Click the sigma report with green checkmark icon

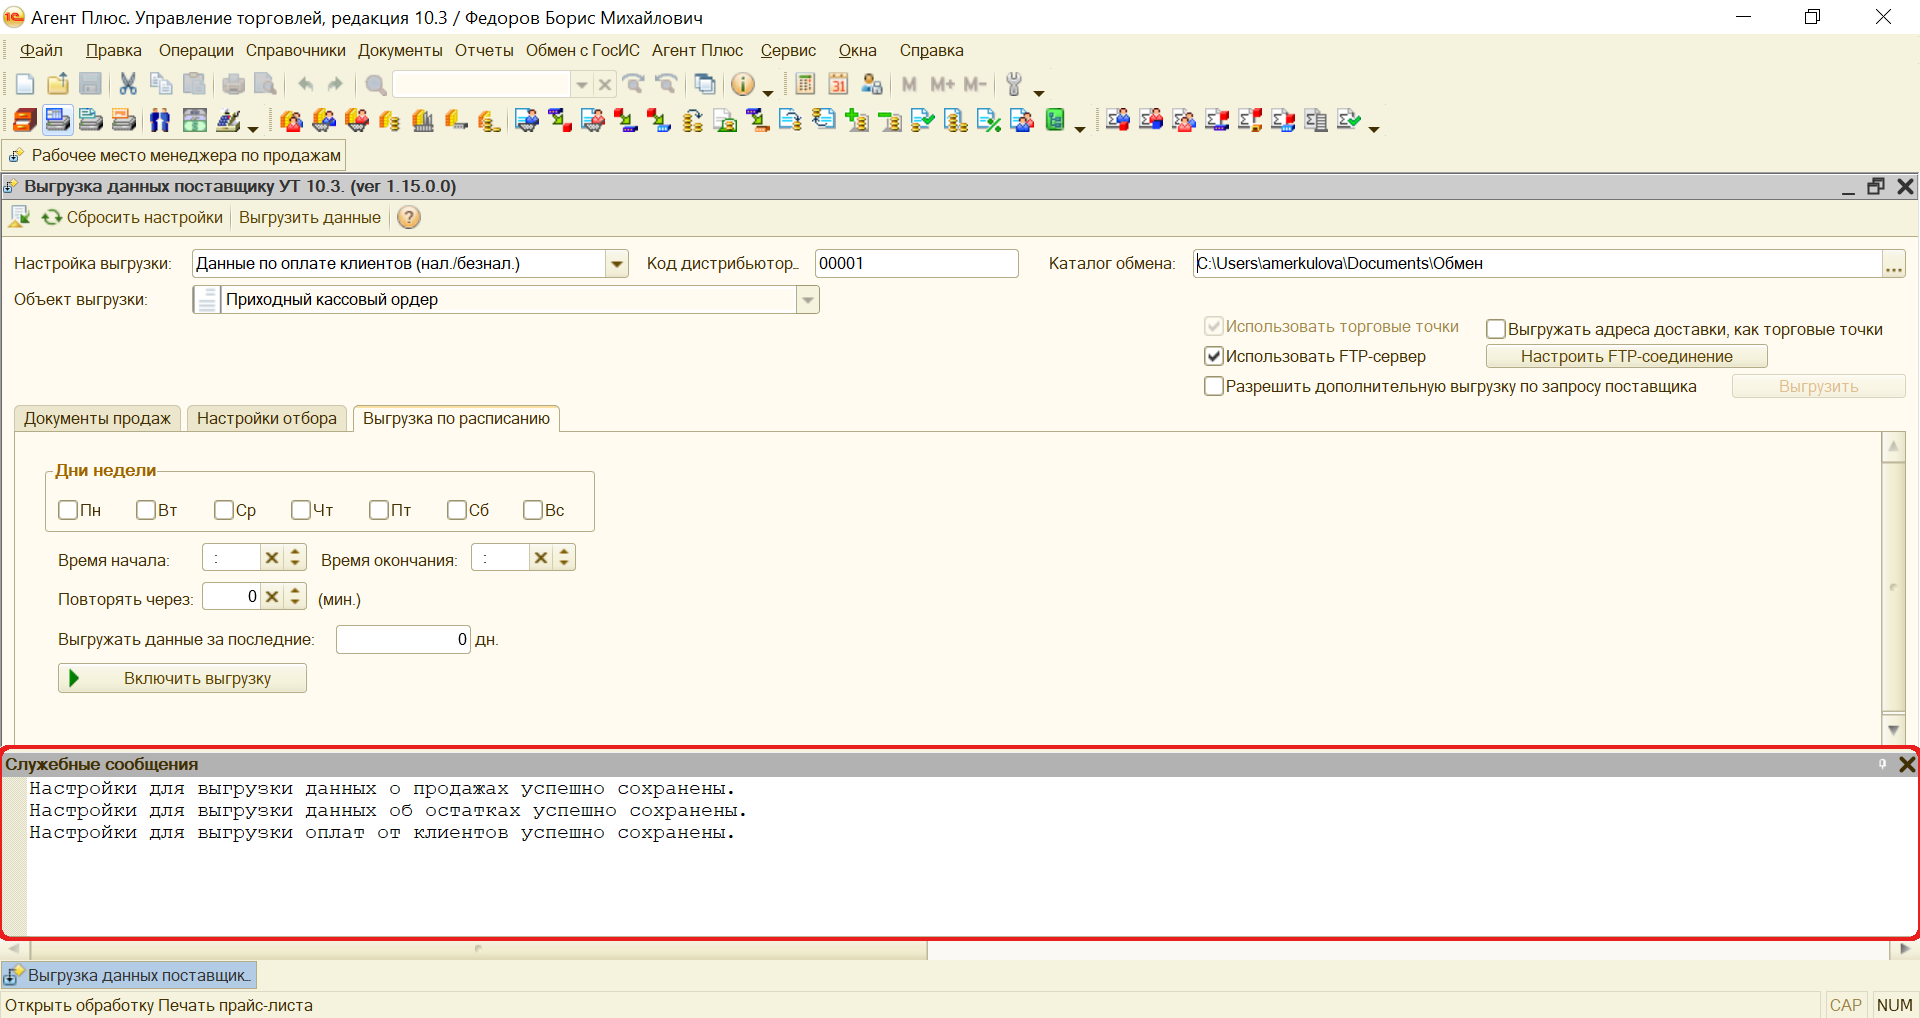click(x=1349, y=121)
